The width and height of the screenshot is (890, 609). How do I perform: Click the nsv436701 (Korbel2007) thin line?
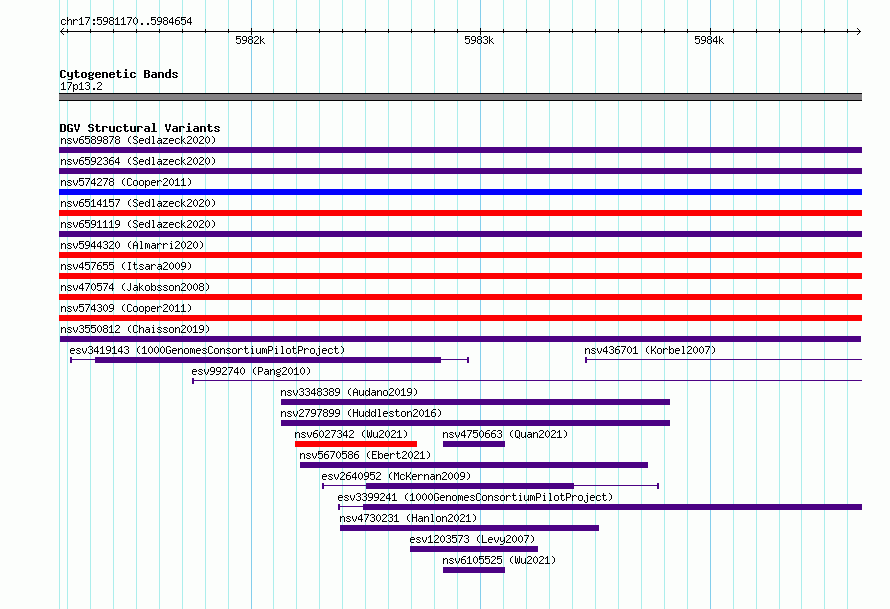coord(724,360)
